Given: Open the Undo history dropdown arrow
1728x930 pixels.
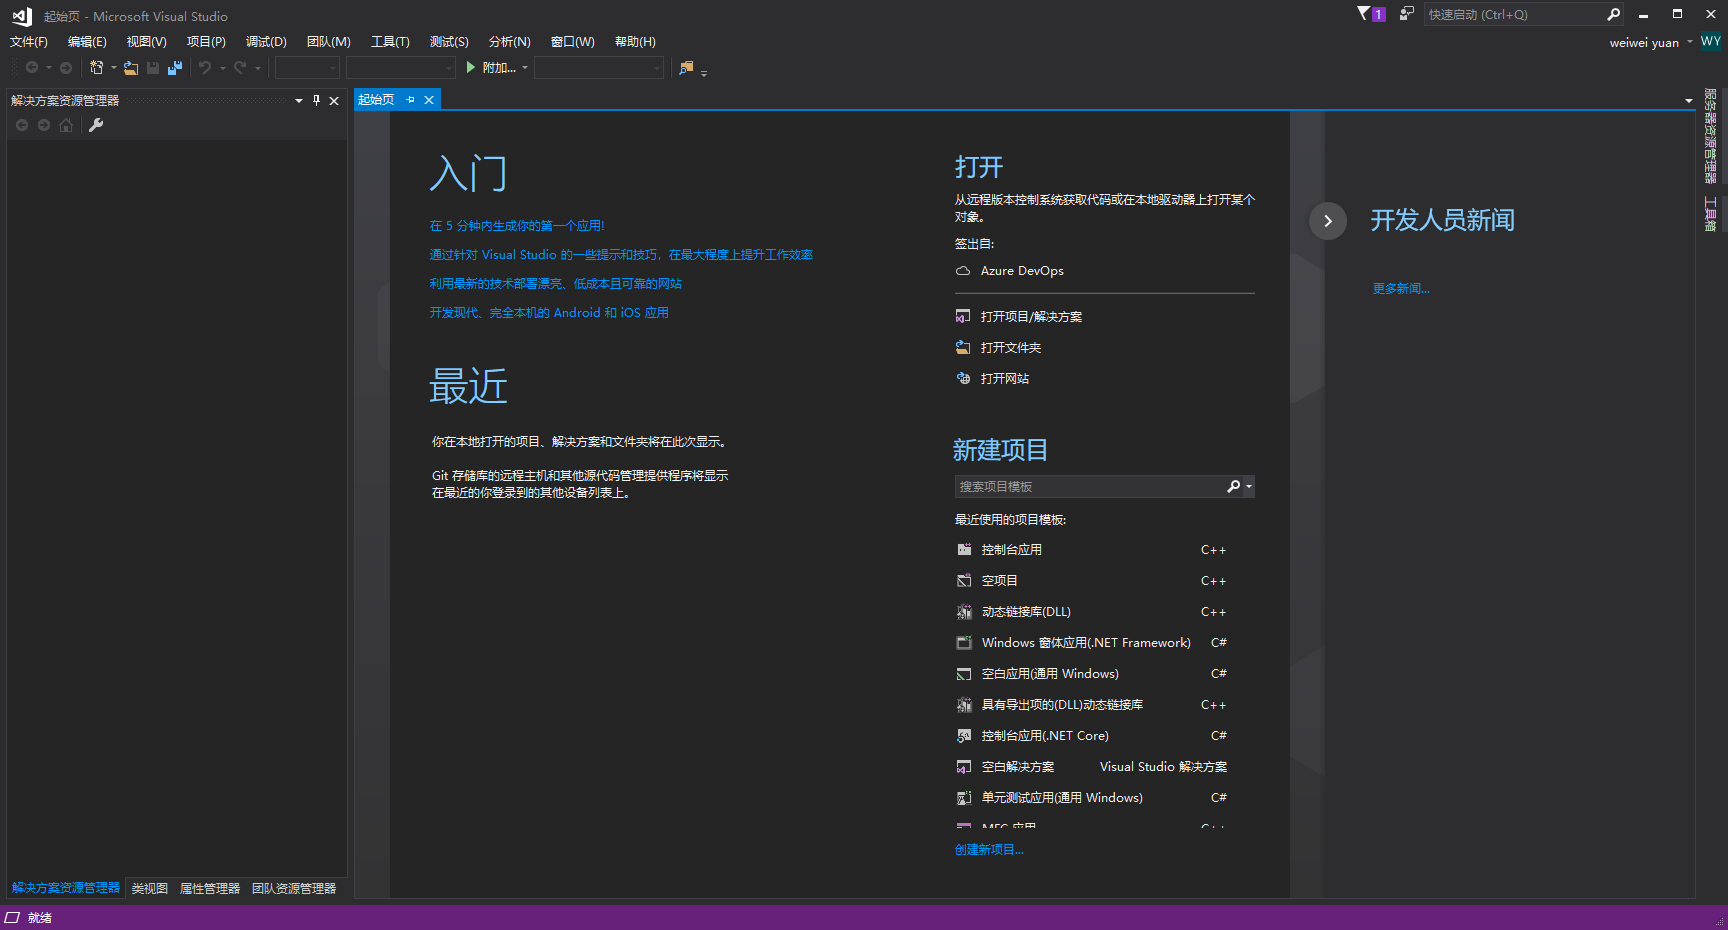Looking at the screenshot, I should pyautogui.click(x=222, y=68).
